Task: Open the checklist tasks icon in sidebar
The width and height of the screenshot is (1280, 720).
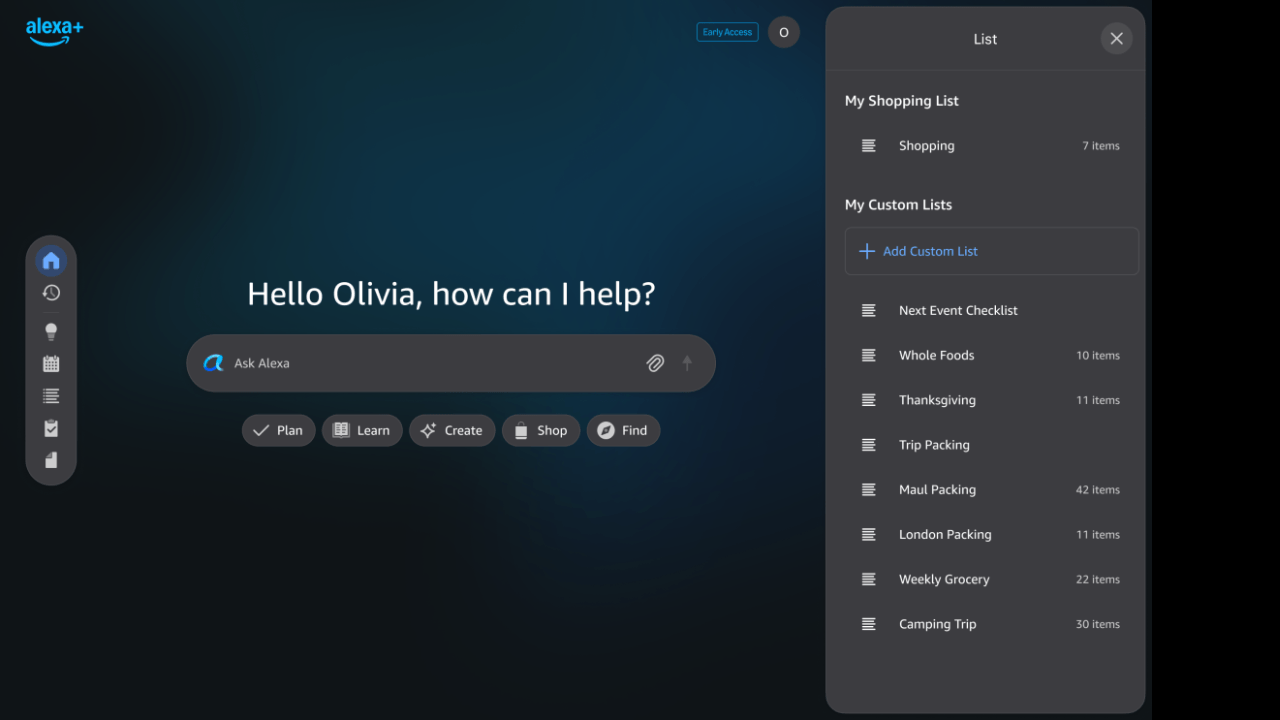Action: (51, 428)
